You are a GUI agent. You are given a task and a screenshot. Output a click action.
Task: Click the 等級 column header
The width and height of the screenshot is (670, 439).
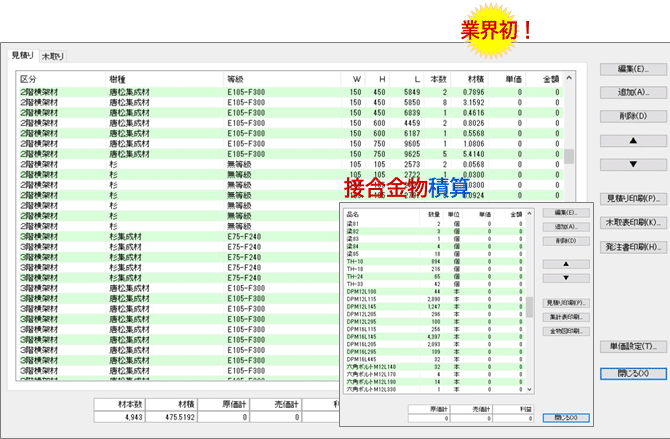[x=236, y=77]
